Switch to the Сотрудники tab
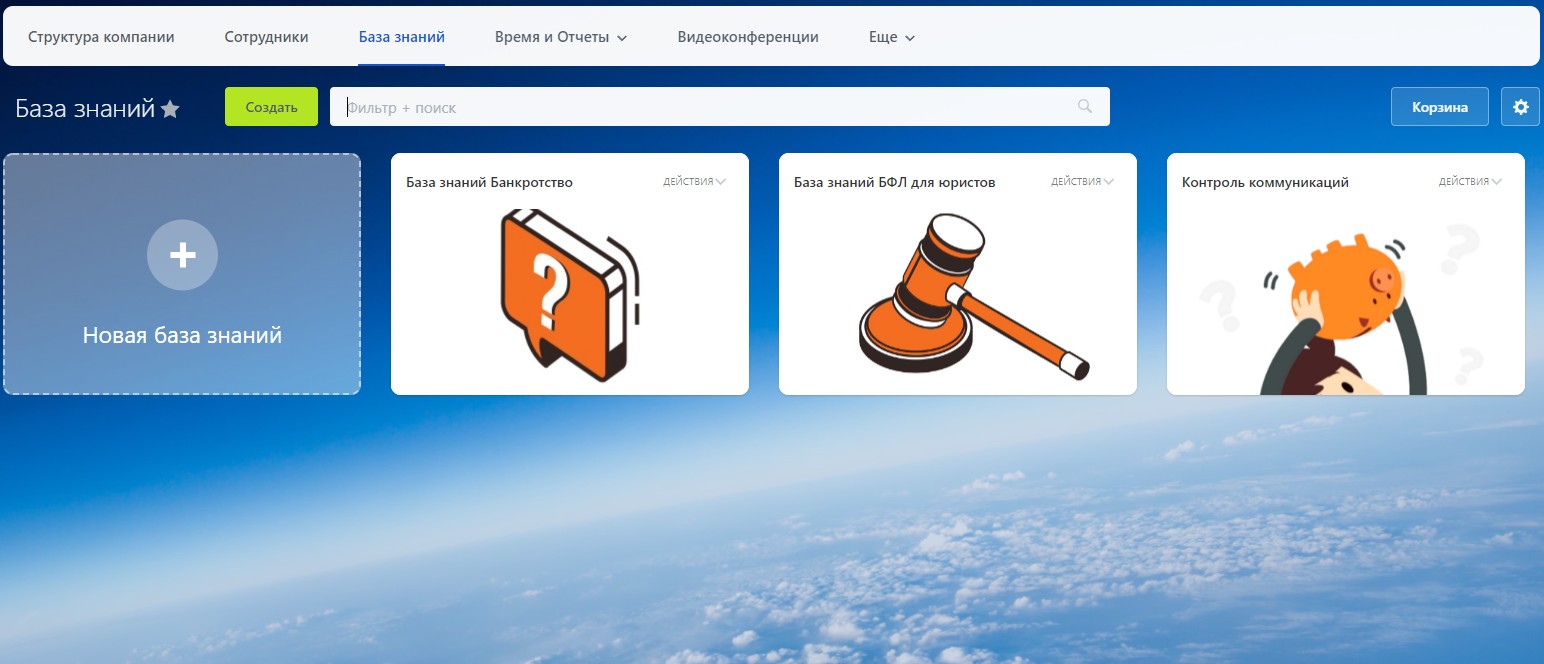 [x=267, y=37]
